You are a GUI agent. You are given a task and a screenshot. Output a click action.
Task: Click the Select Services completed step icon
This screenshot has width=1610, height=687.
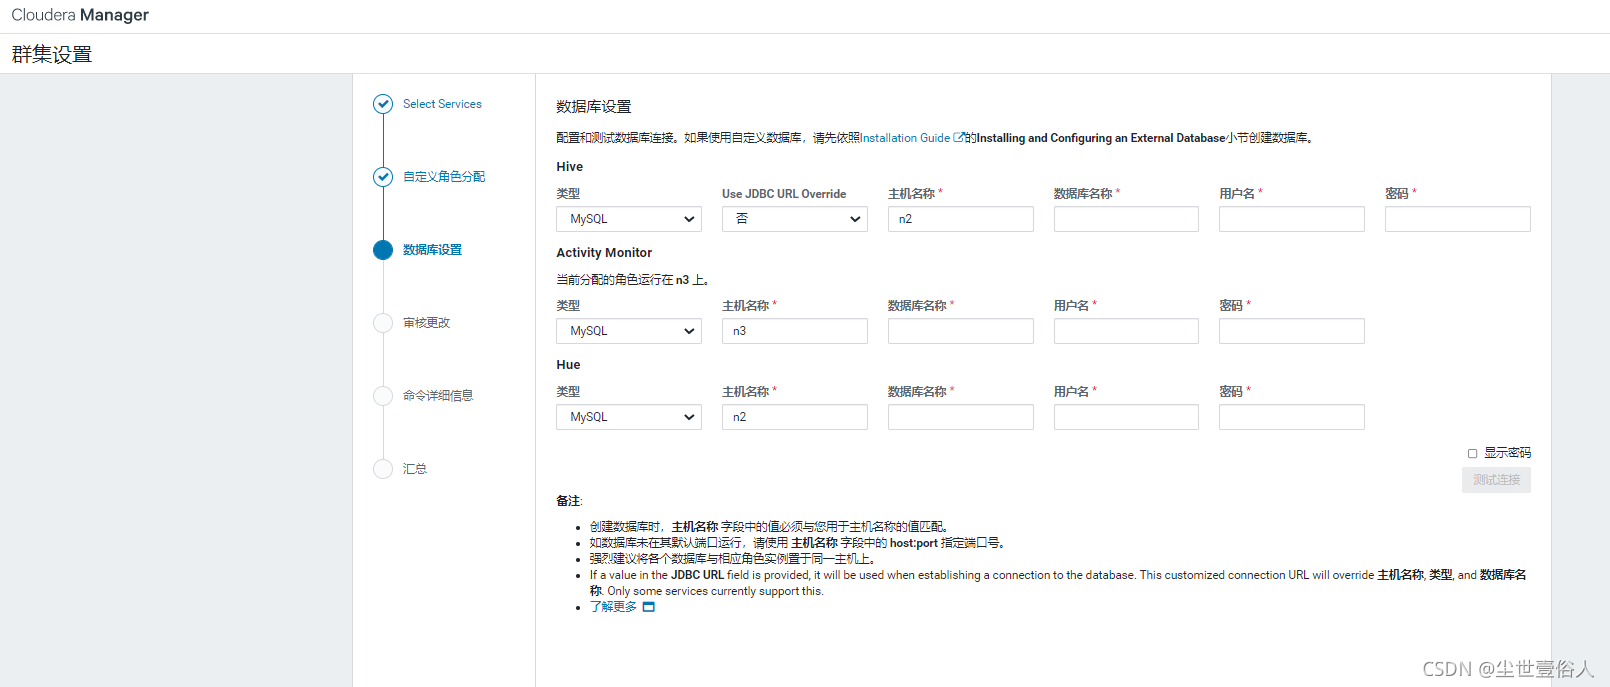(383, 104)
